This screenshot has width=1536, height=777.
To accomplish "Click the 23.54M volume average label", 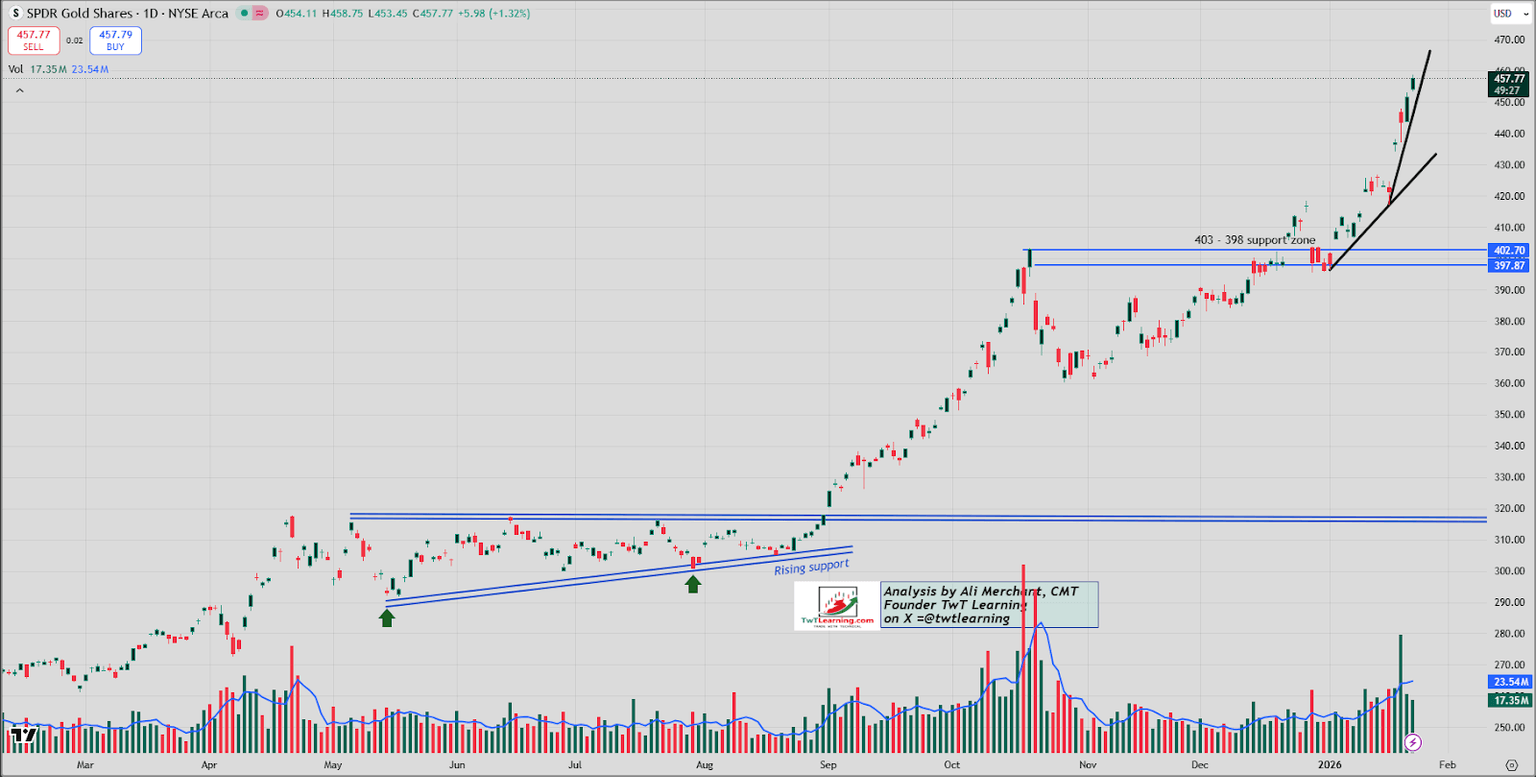I will coord(1508,682).
